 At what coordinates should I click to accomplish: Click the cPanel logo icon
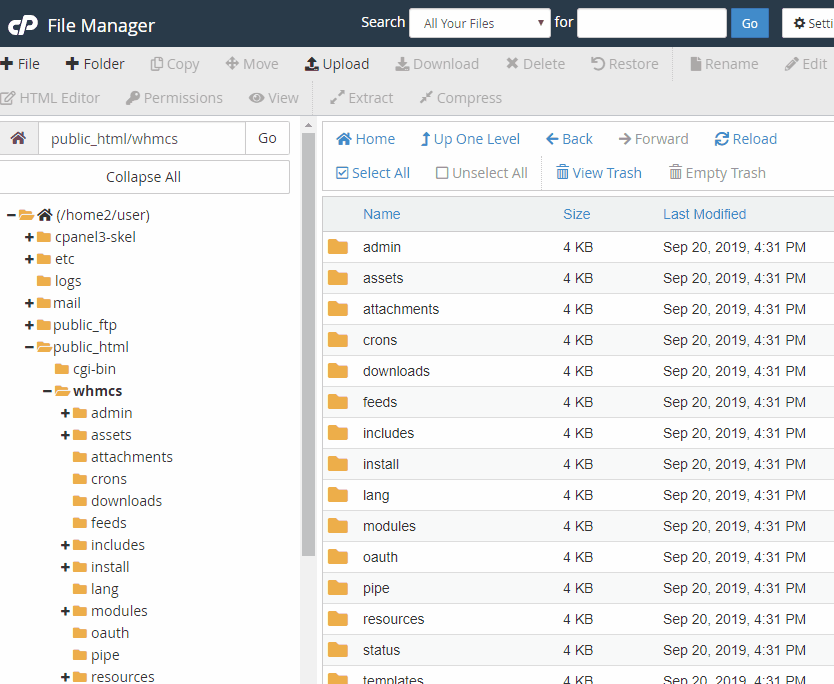(x=23, y=25)
